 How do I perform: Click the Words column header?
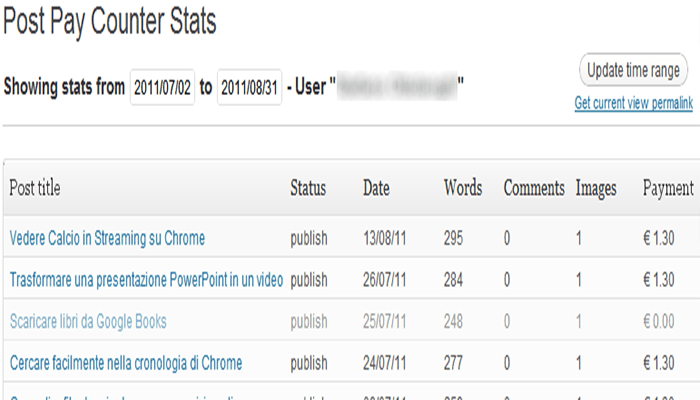(463, 188)
